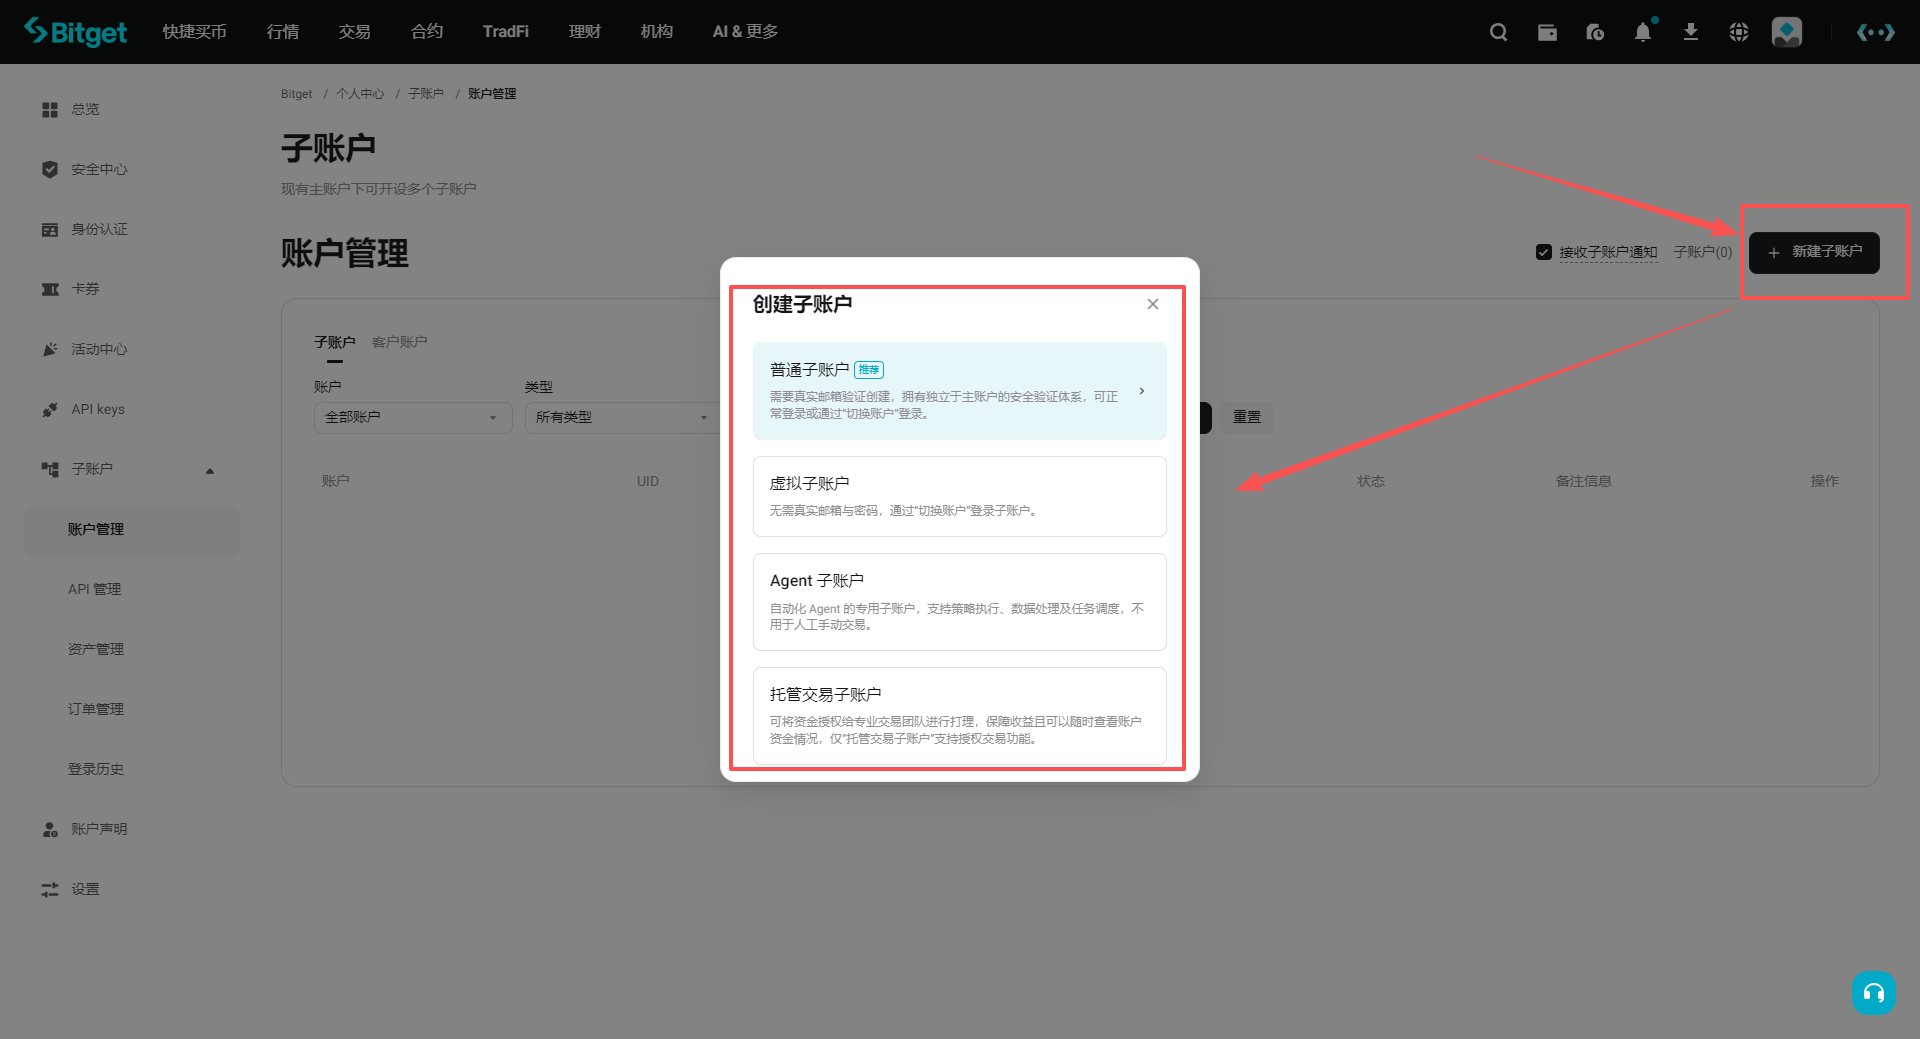Open the wallet assets icon

(1547, 32)
